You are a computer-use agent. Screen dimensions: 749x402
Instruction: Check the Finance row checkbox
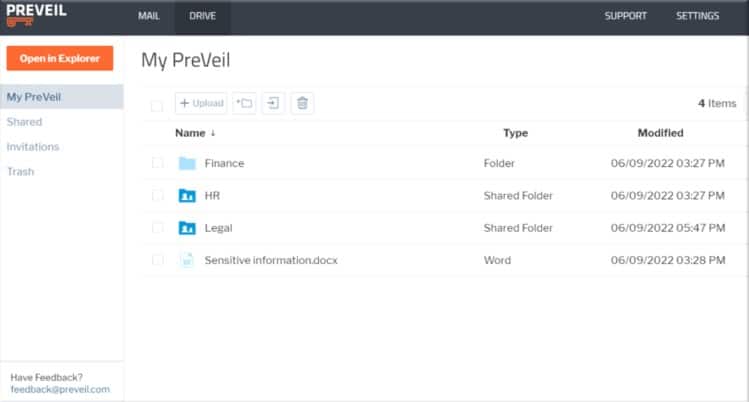click(x=157, y=163)
